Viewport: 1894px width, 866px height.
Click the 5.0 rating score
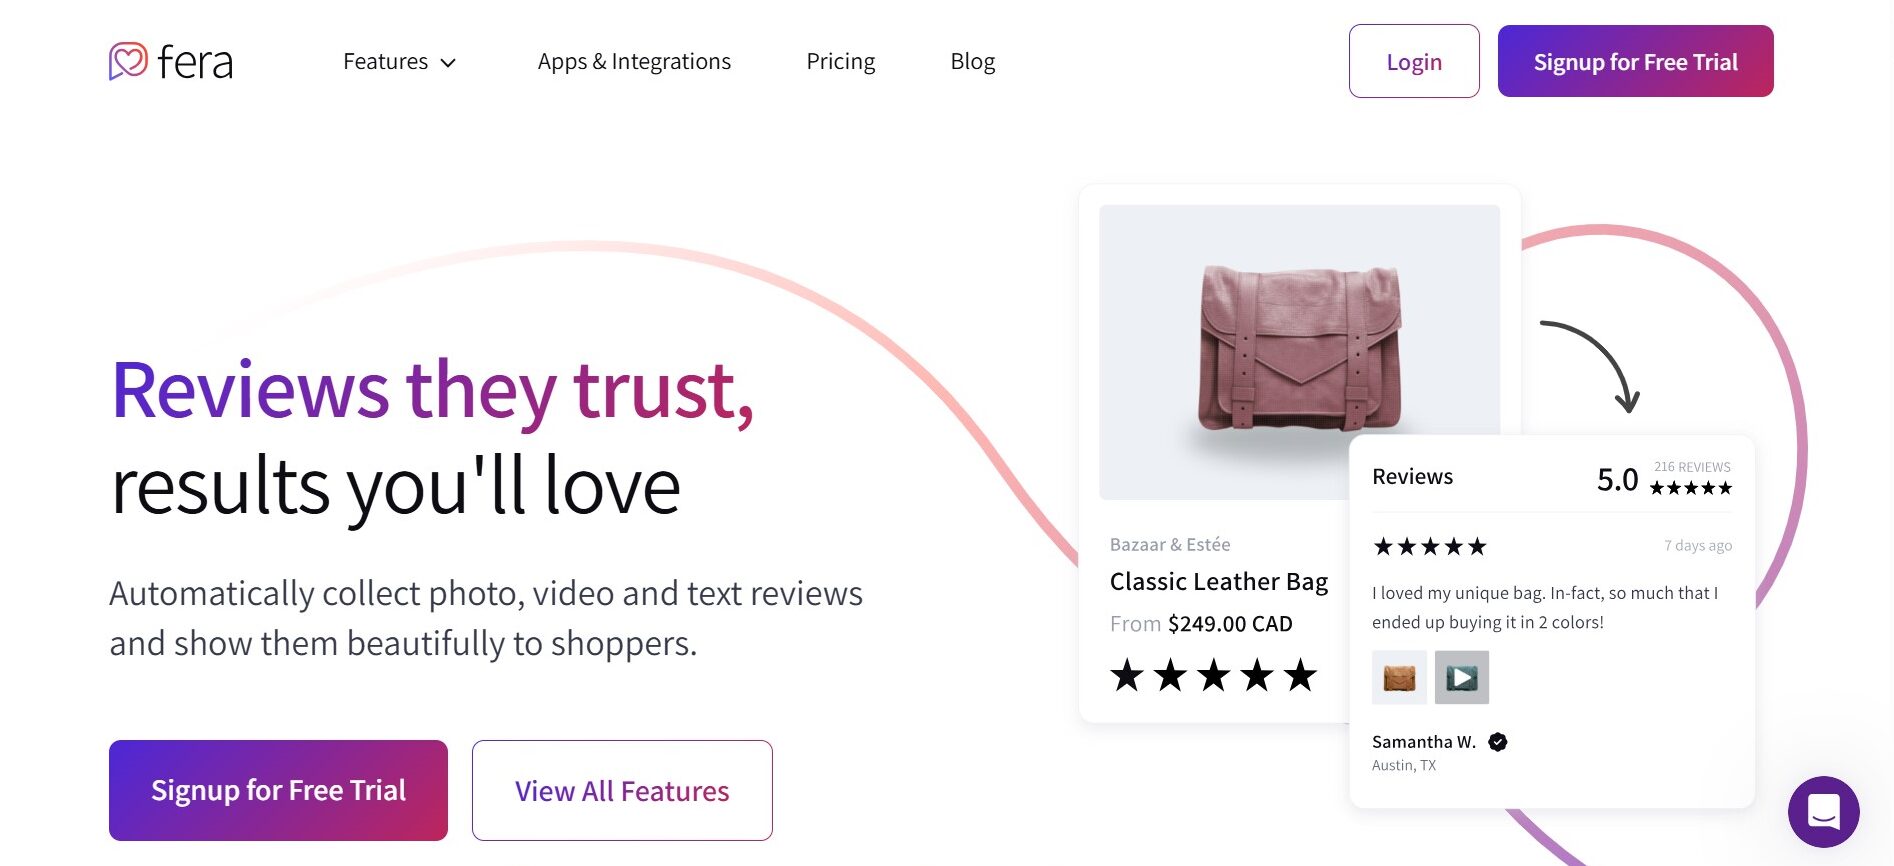point(1617,480)
